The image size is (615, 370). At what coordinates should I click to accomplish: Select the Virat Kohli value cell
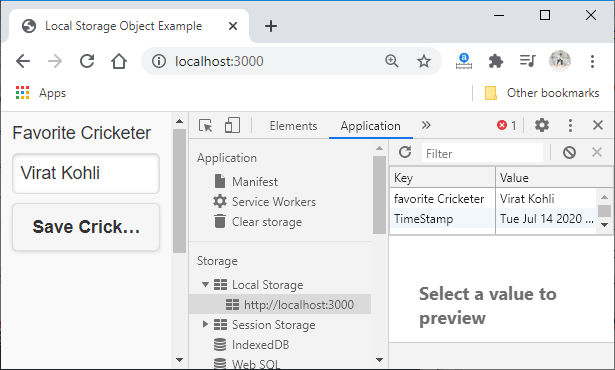[546, 199]
